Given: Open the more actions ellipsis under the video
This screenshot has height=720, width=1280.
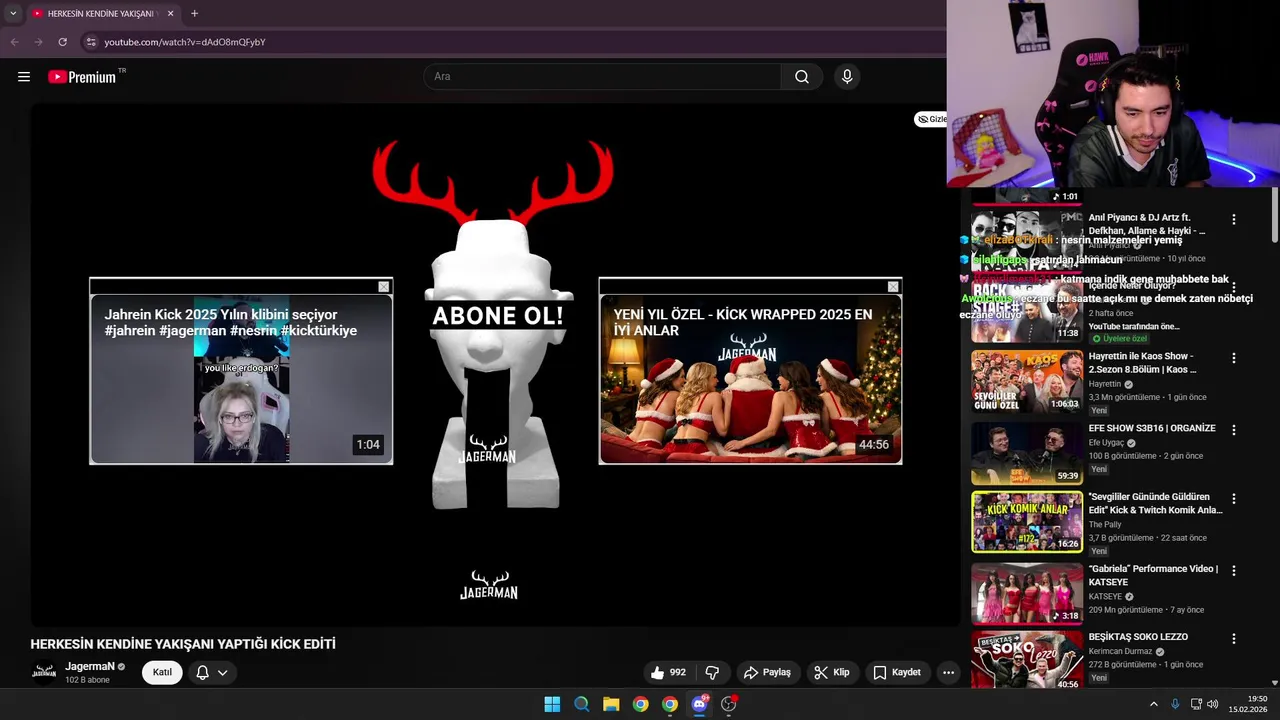Looking at the screenshot, I should click(948, 673).
